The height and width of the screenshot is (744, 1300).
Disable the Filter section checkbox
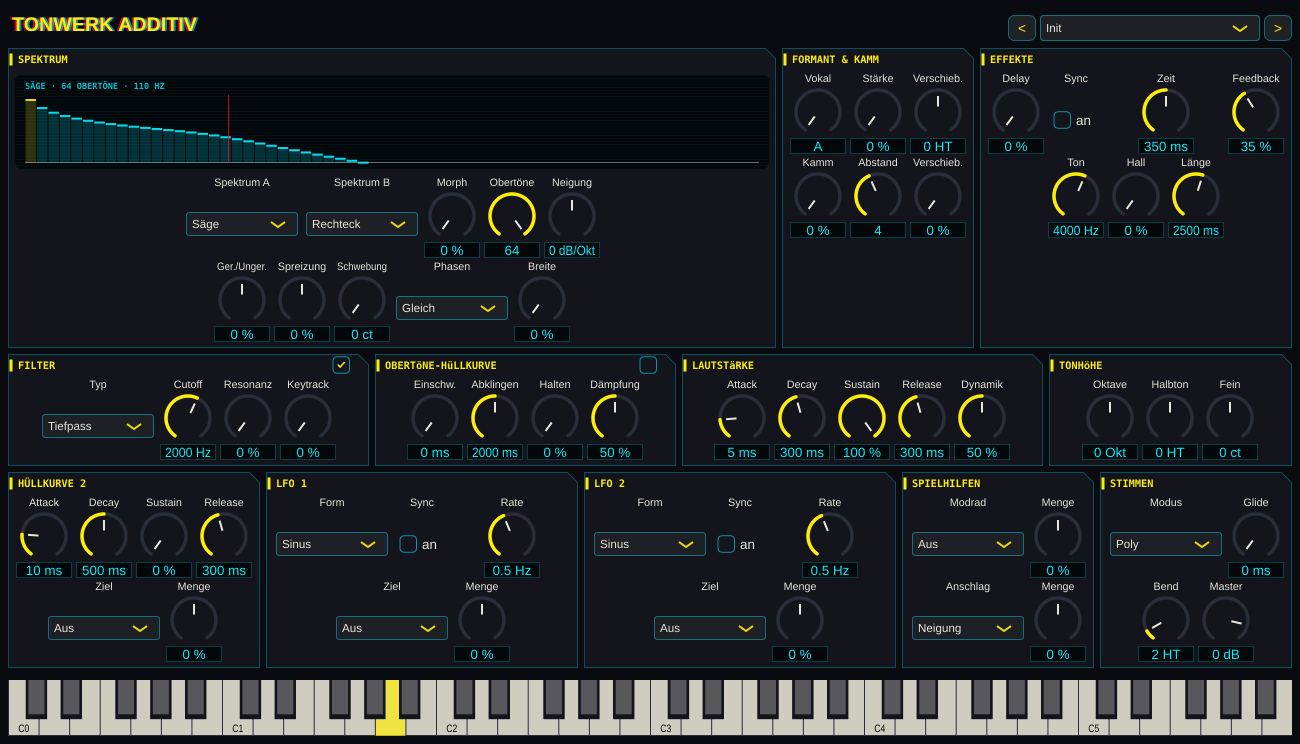click(341, 365)
